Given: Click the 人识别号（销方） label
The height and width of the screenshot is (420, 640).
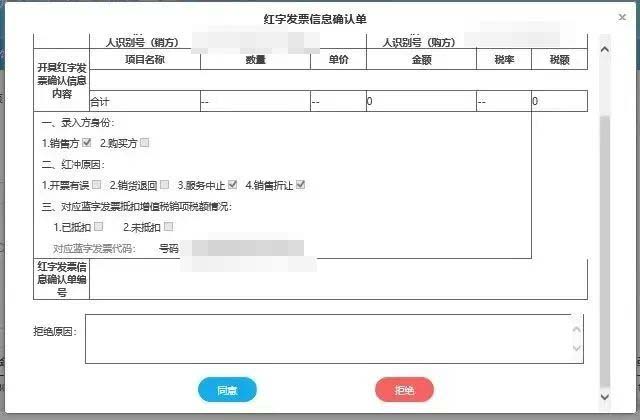Looking at the screenshot, I should coord(142,42).
